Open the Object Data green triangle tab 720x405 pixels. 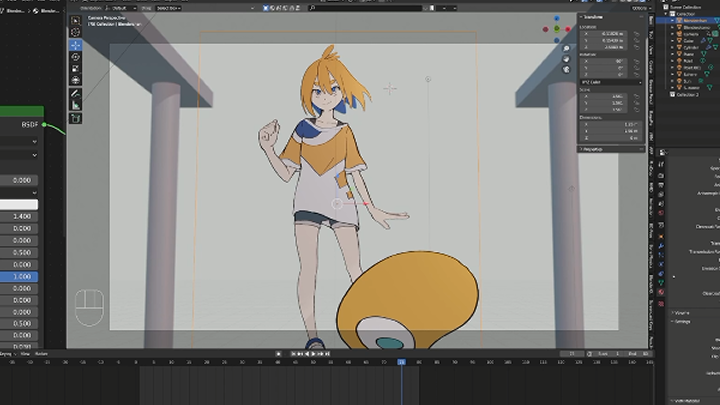(x=661, y=282)
